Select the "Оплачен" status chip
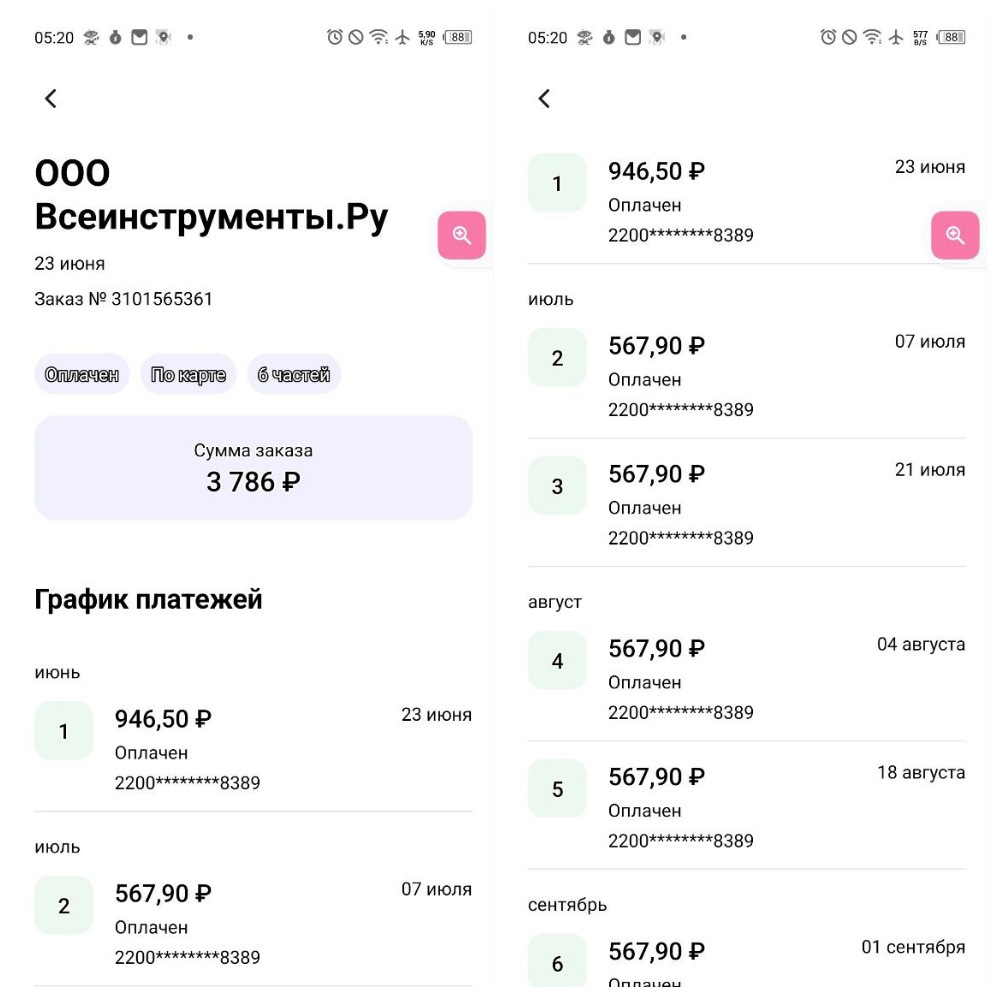Screen dimensions: 1000x1000 tap(82, 375)
